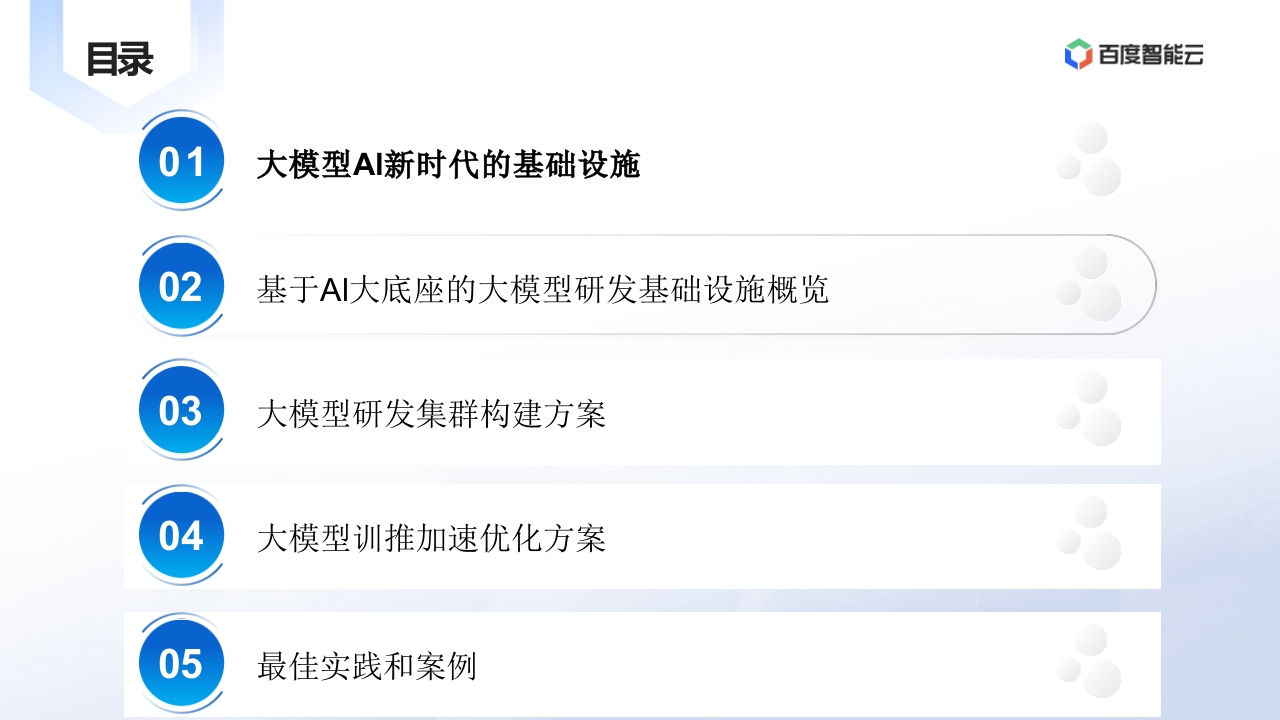
Task: Click the 04 numbered circle badge
Action: click(181, 536)
